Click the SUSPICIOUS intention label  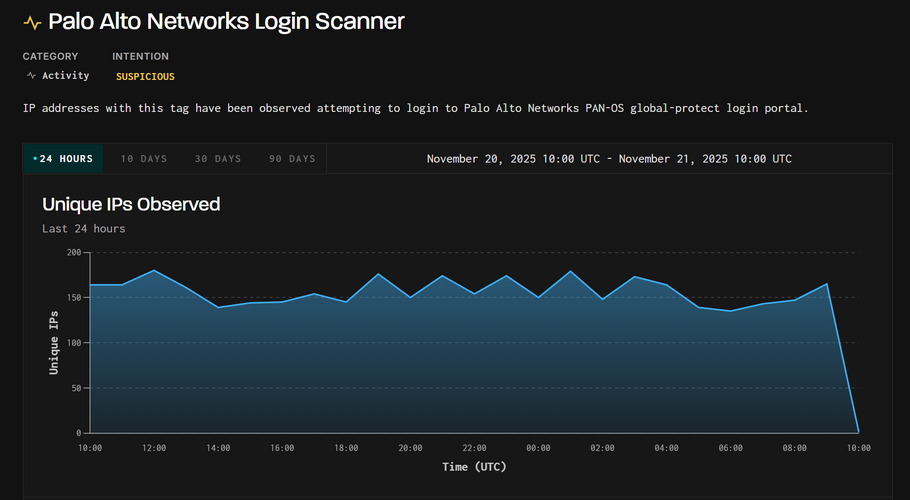pos(145,76)
